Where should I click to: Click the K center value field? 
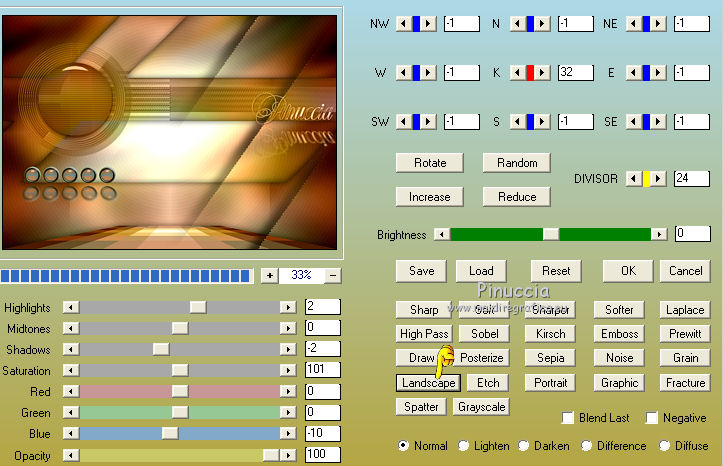pos(575,72)
